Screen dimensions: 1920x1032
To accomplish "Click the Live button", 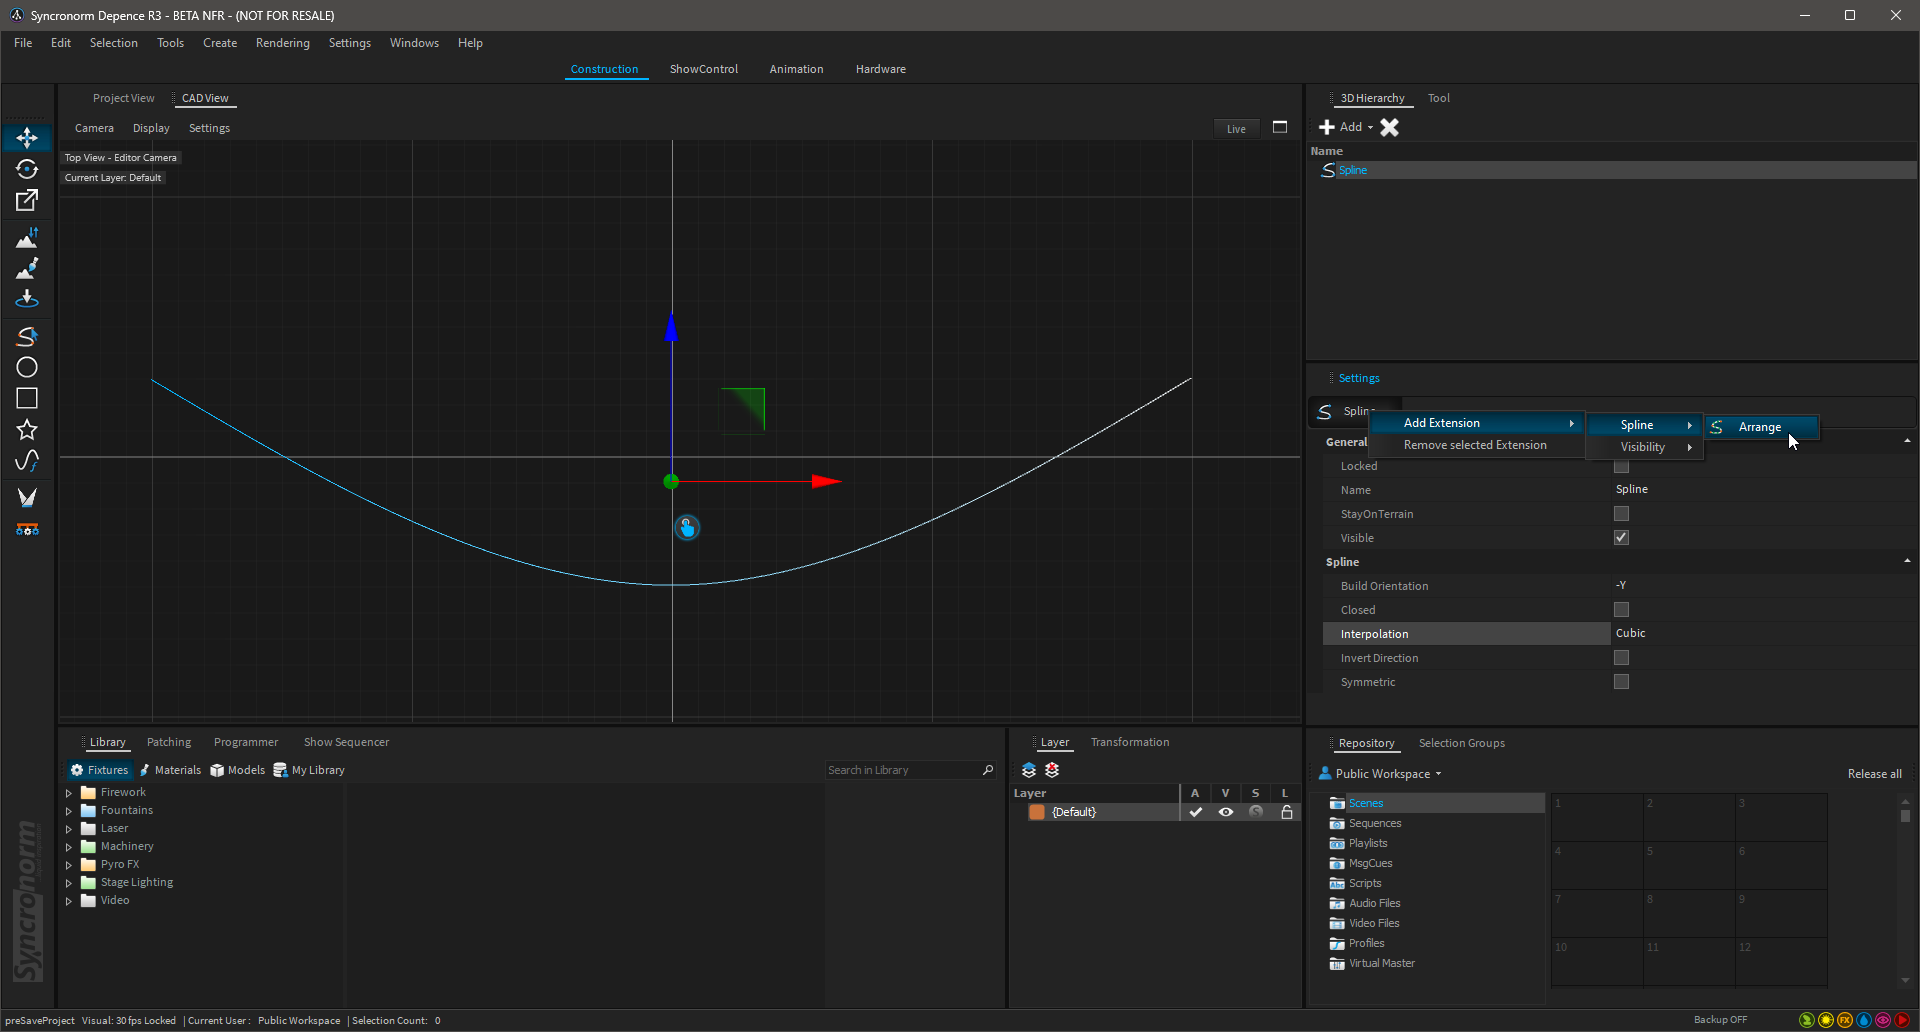I will 1236,128.
